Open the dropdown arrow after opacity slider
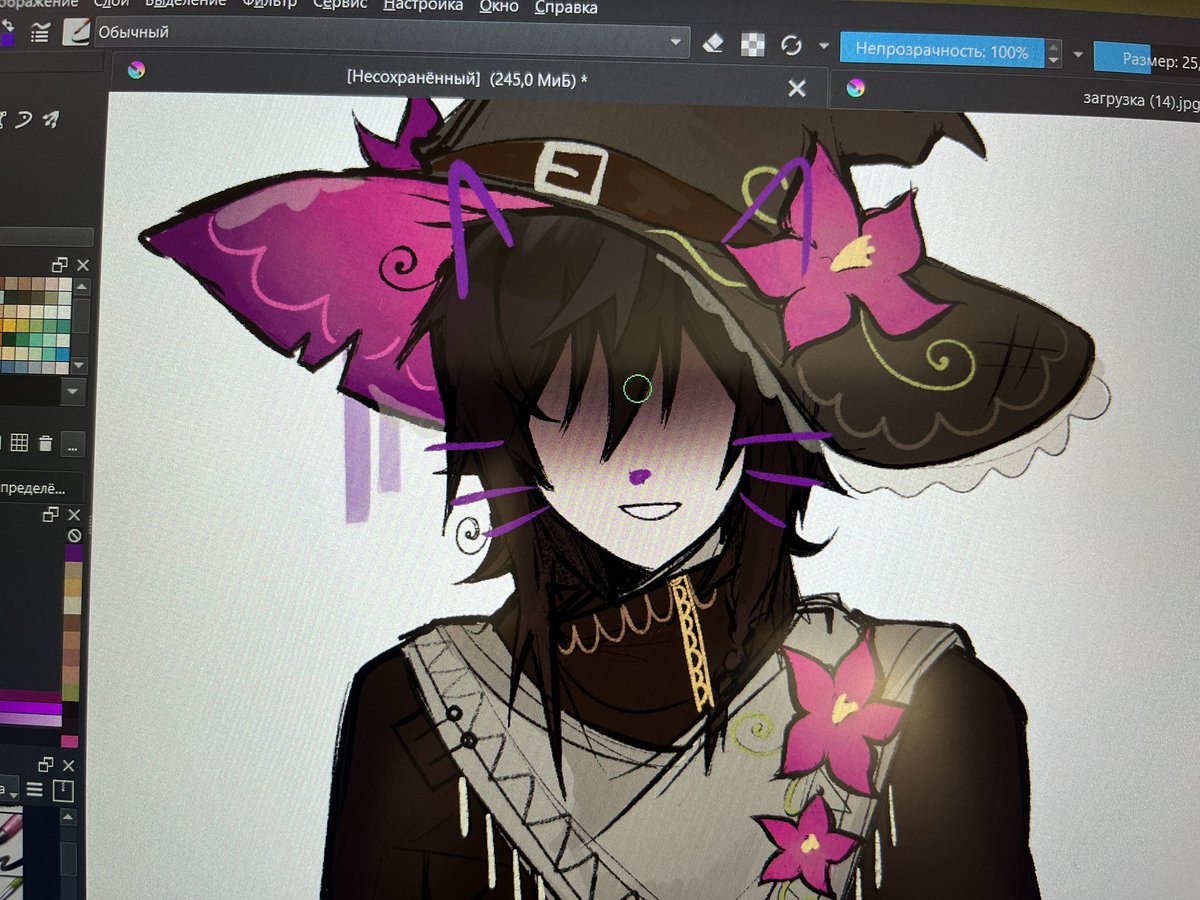This screenshot has height=900, width=1200. point(1078,54)
